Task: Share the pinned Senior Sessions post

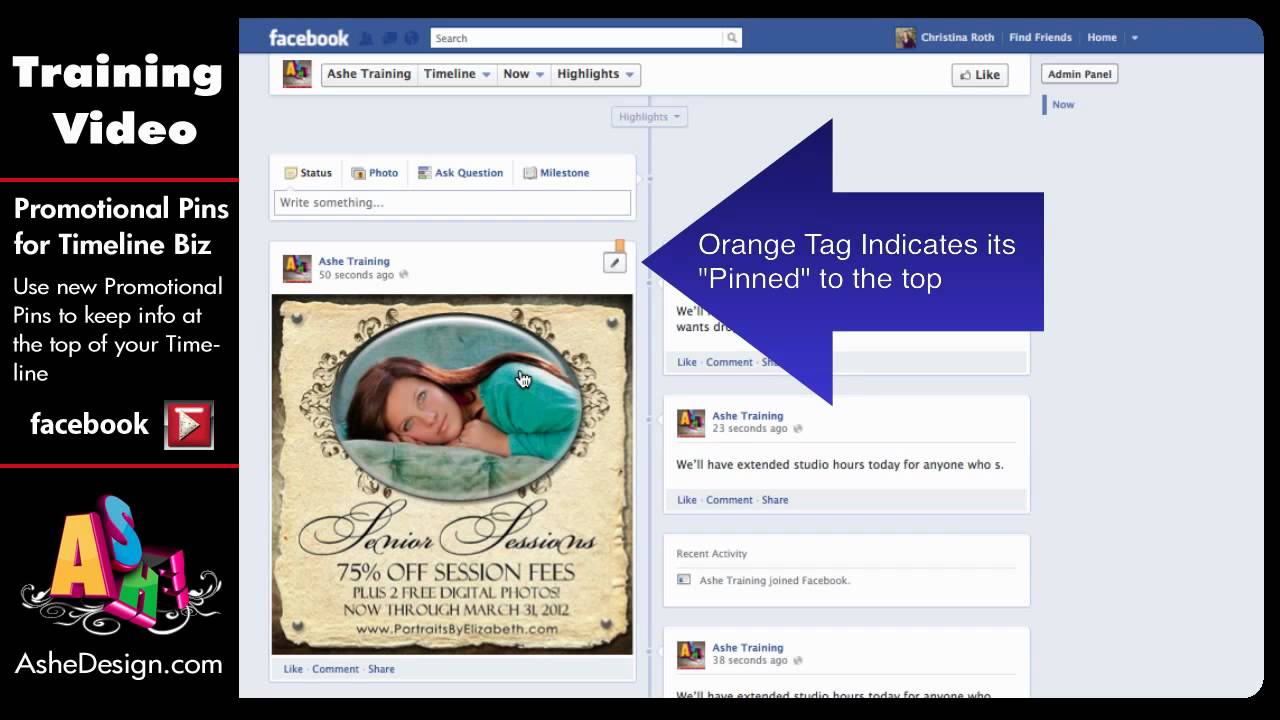Action: [x=381, y=669]
